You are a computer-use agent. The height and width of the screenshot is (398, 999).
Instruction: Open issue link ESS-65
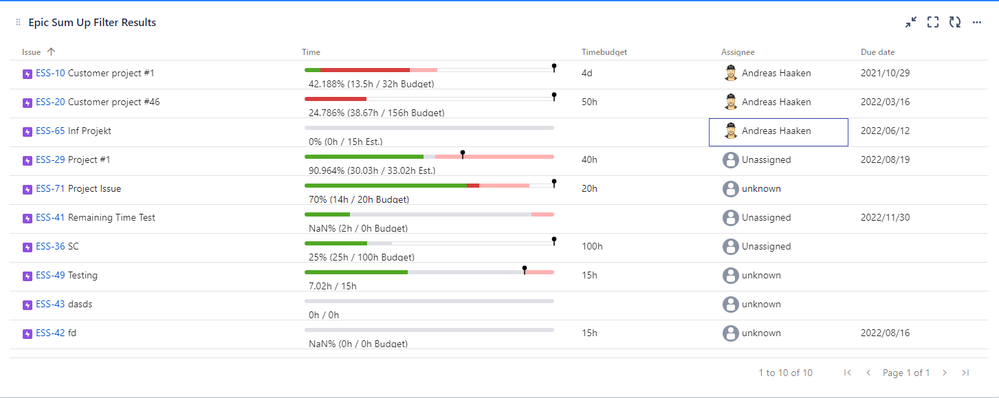(50, 131)
